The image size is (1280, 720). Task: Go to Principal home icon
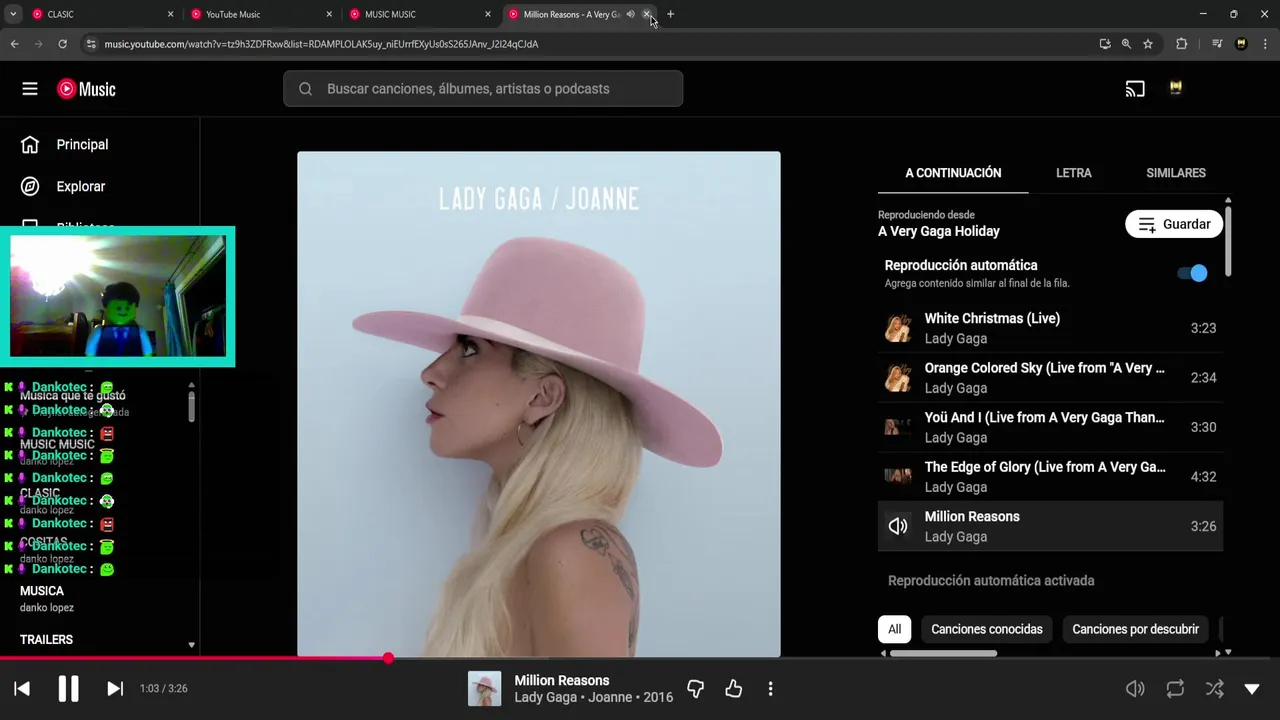click(x=30, y=144)
